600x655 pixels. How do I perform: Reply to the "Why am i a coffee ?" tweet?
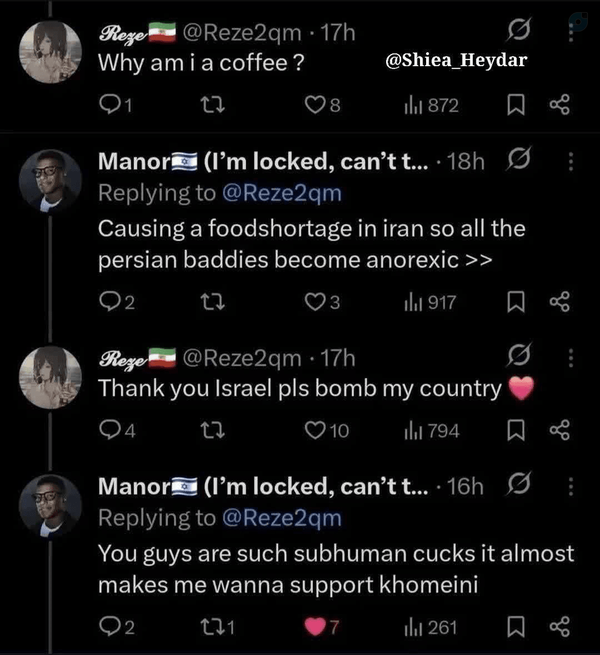116,105
